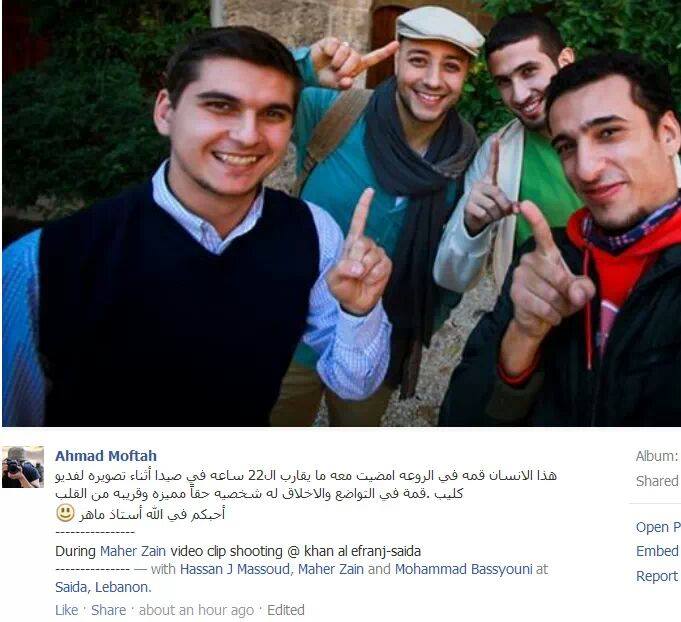Open the Maher Zain link in caption
The height and width of the screenshot is (622, 681).
coord(133,551)
